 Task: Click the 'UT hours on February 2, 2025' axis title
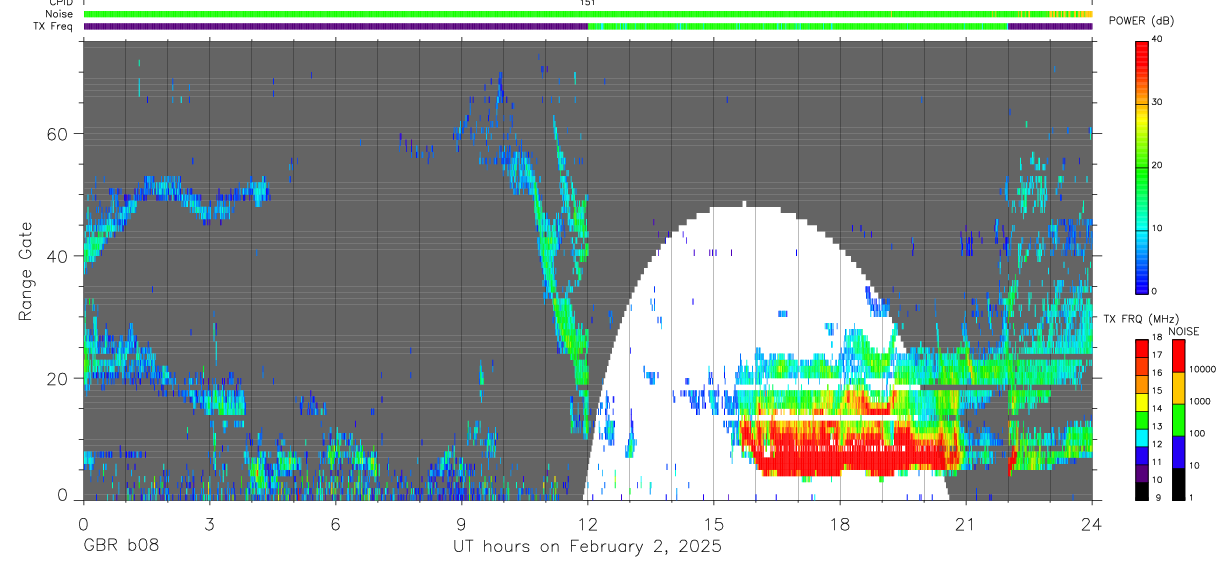[x=587, y=546]
